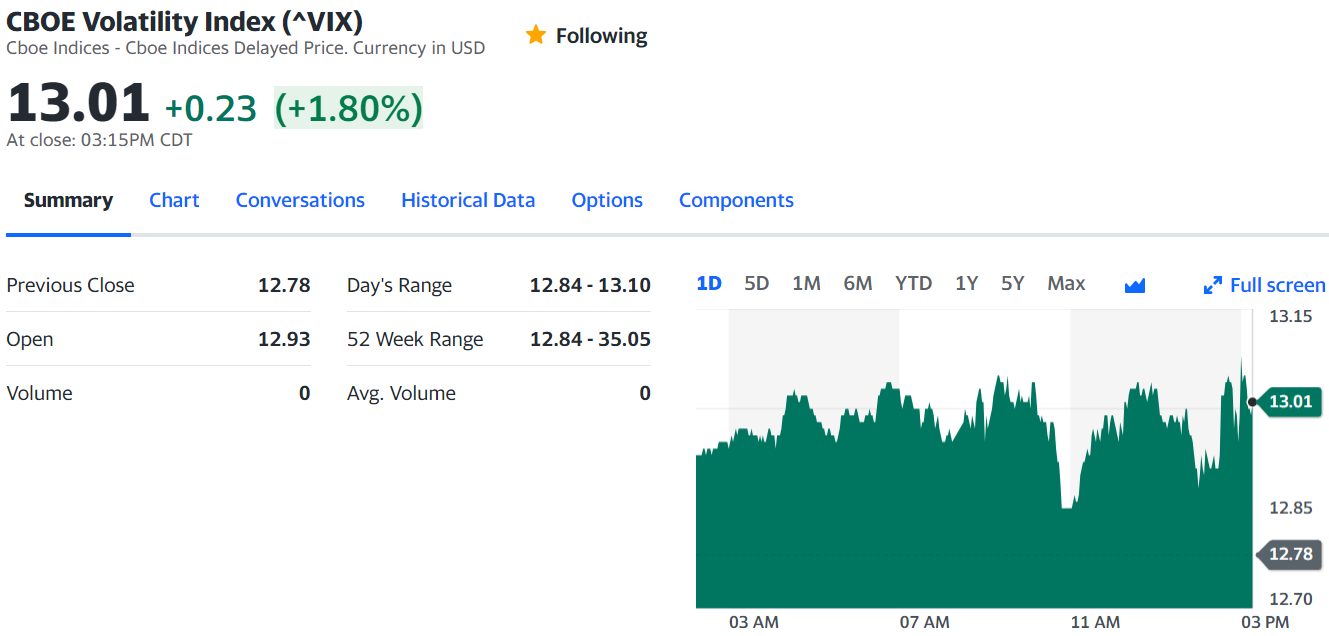1329x636 pixels.
Task: Click the CBOE Volatility Index (^VIX) title
Action: [185, 20]
